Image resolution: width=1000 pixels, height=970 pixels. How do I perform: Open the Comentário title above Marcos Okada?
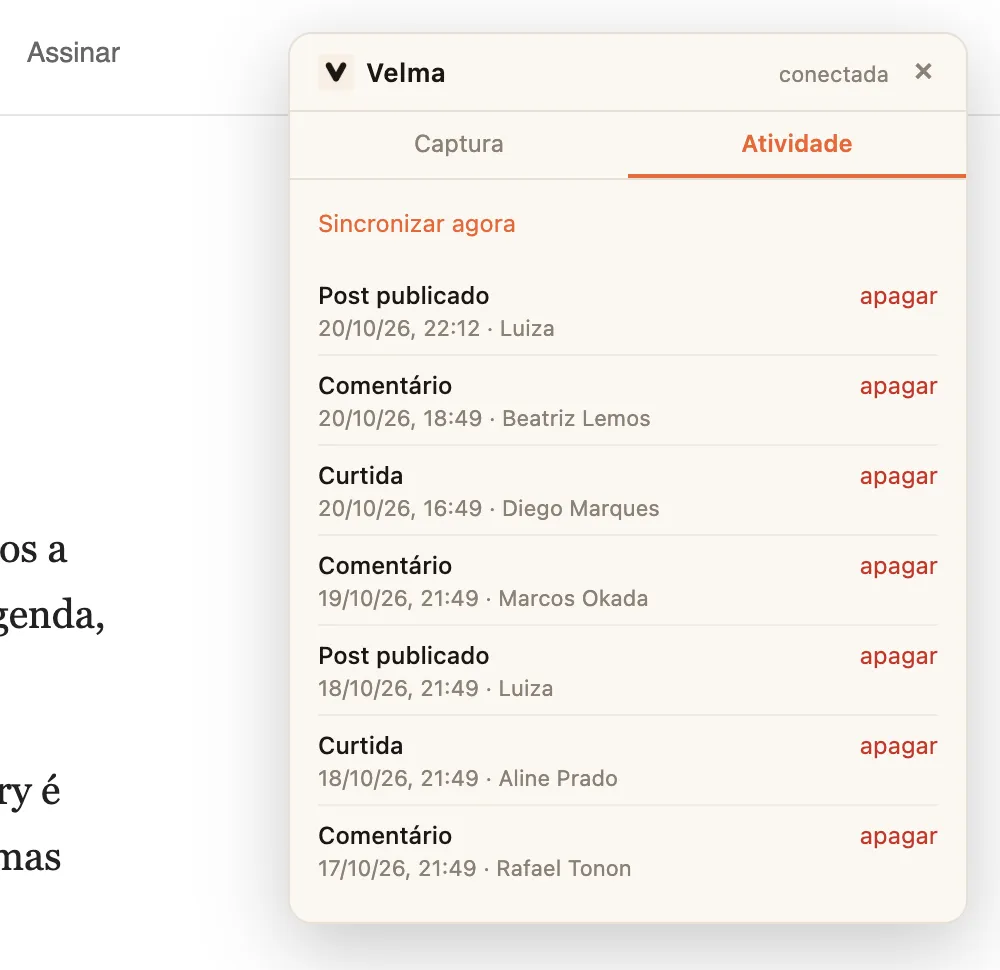(x=385, y=566)
